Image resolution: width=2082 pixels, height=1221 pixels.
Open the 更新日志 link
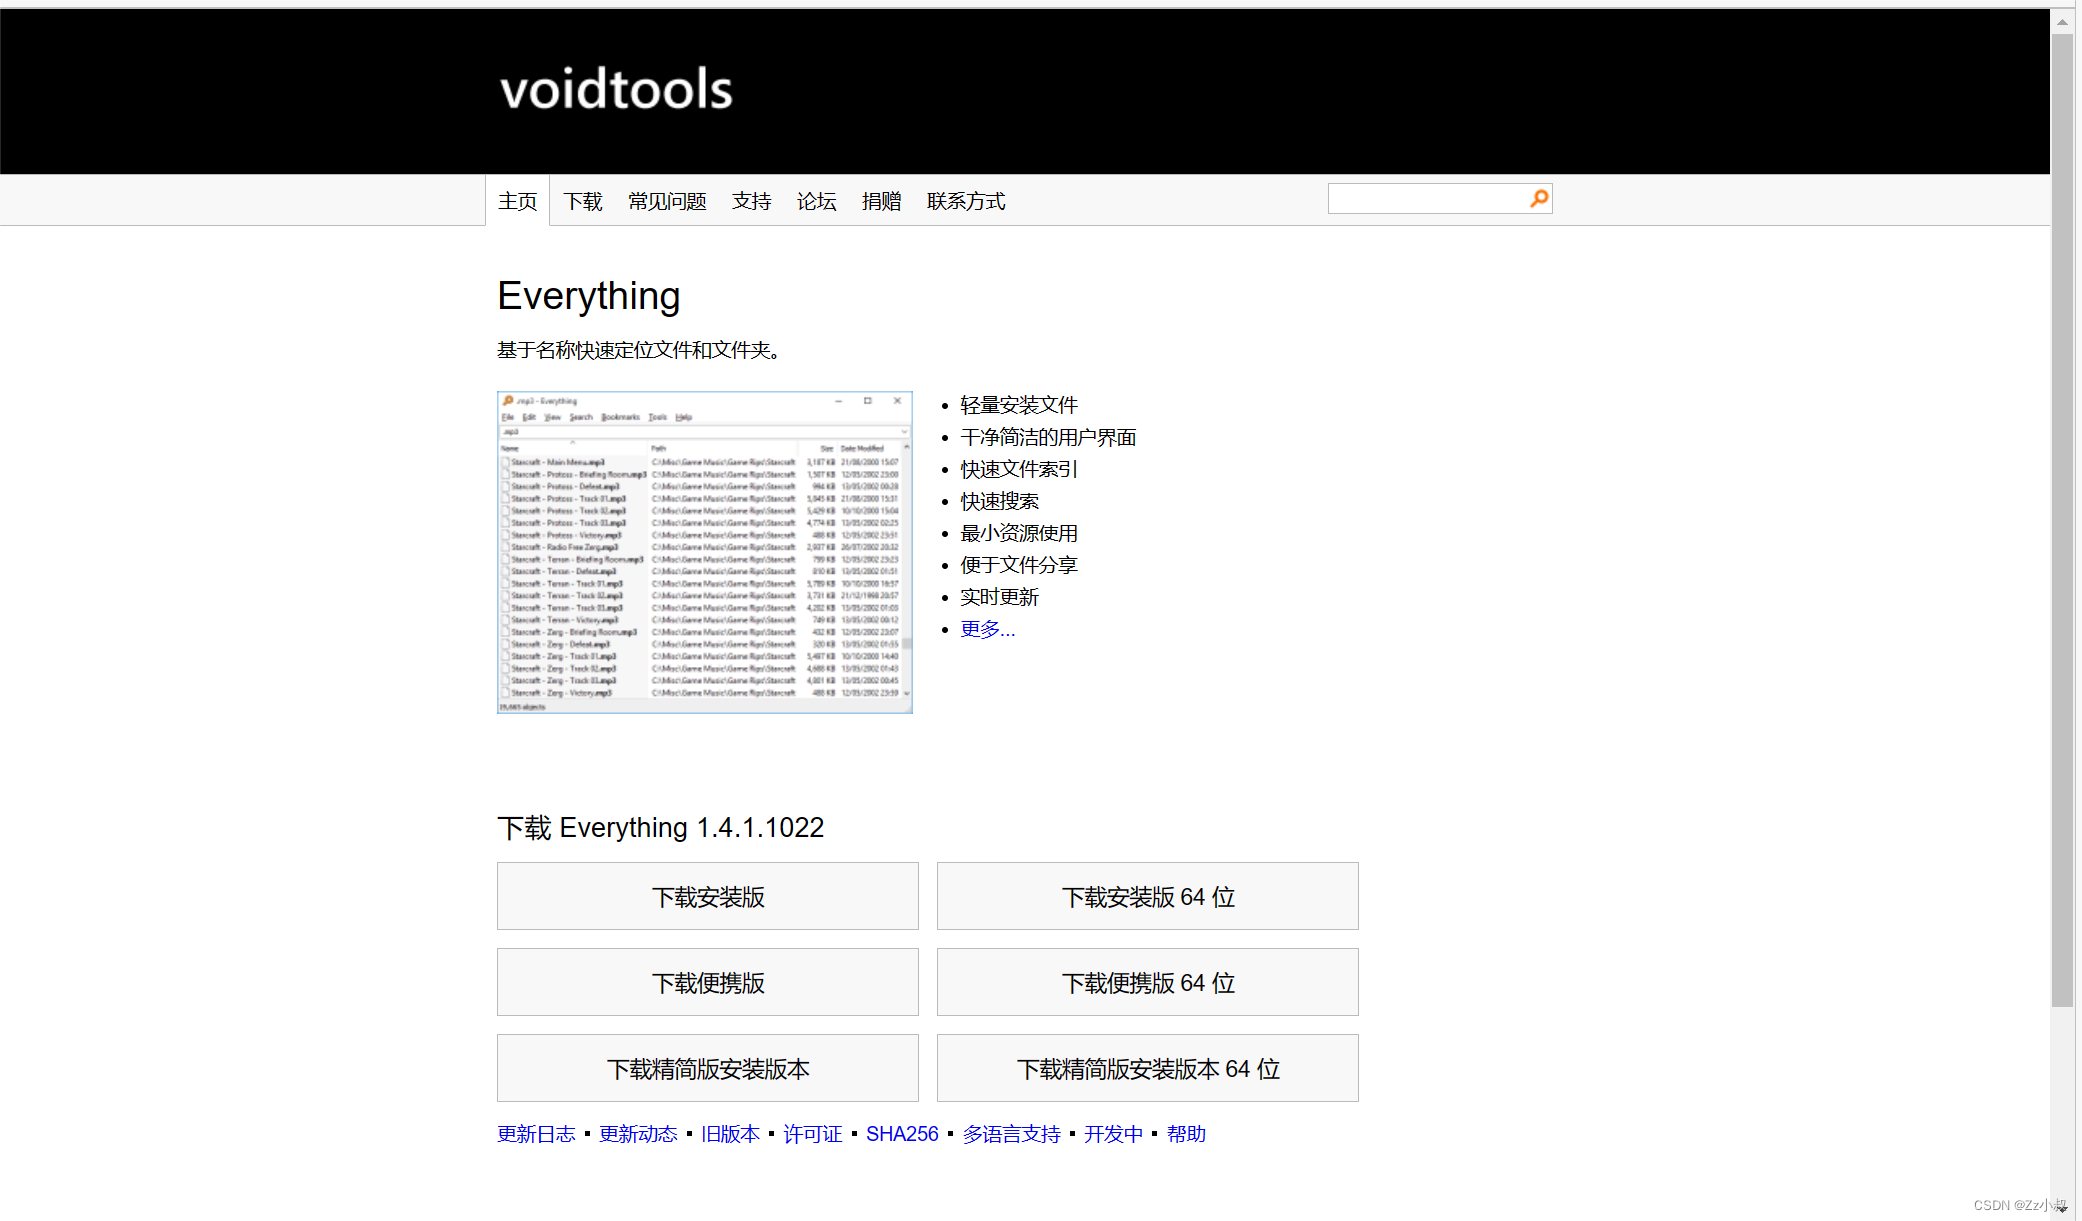(536, 1134)
